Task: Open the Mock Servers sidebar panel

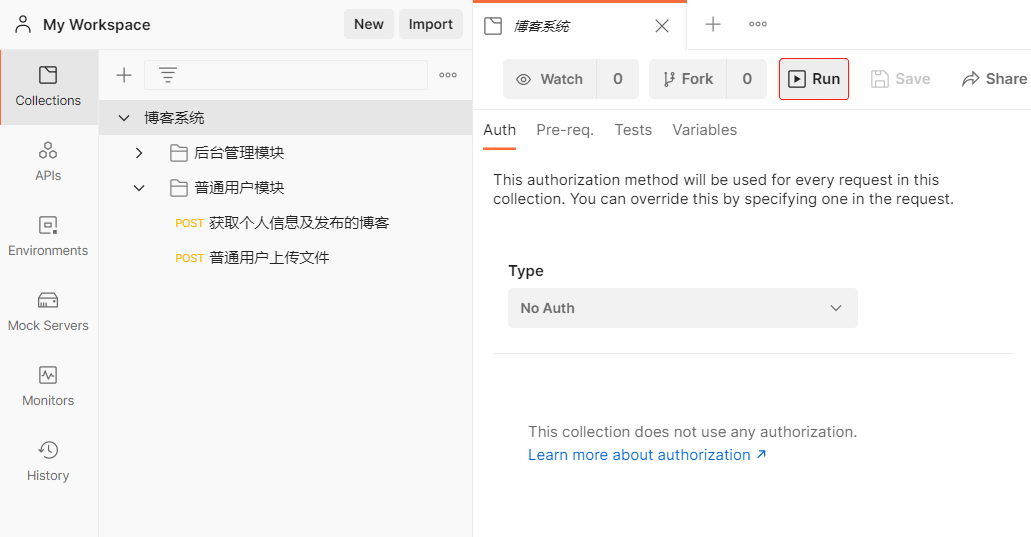Action: tap(48, 312)
